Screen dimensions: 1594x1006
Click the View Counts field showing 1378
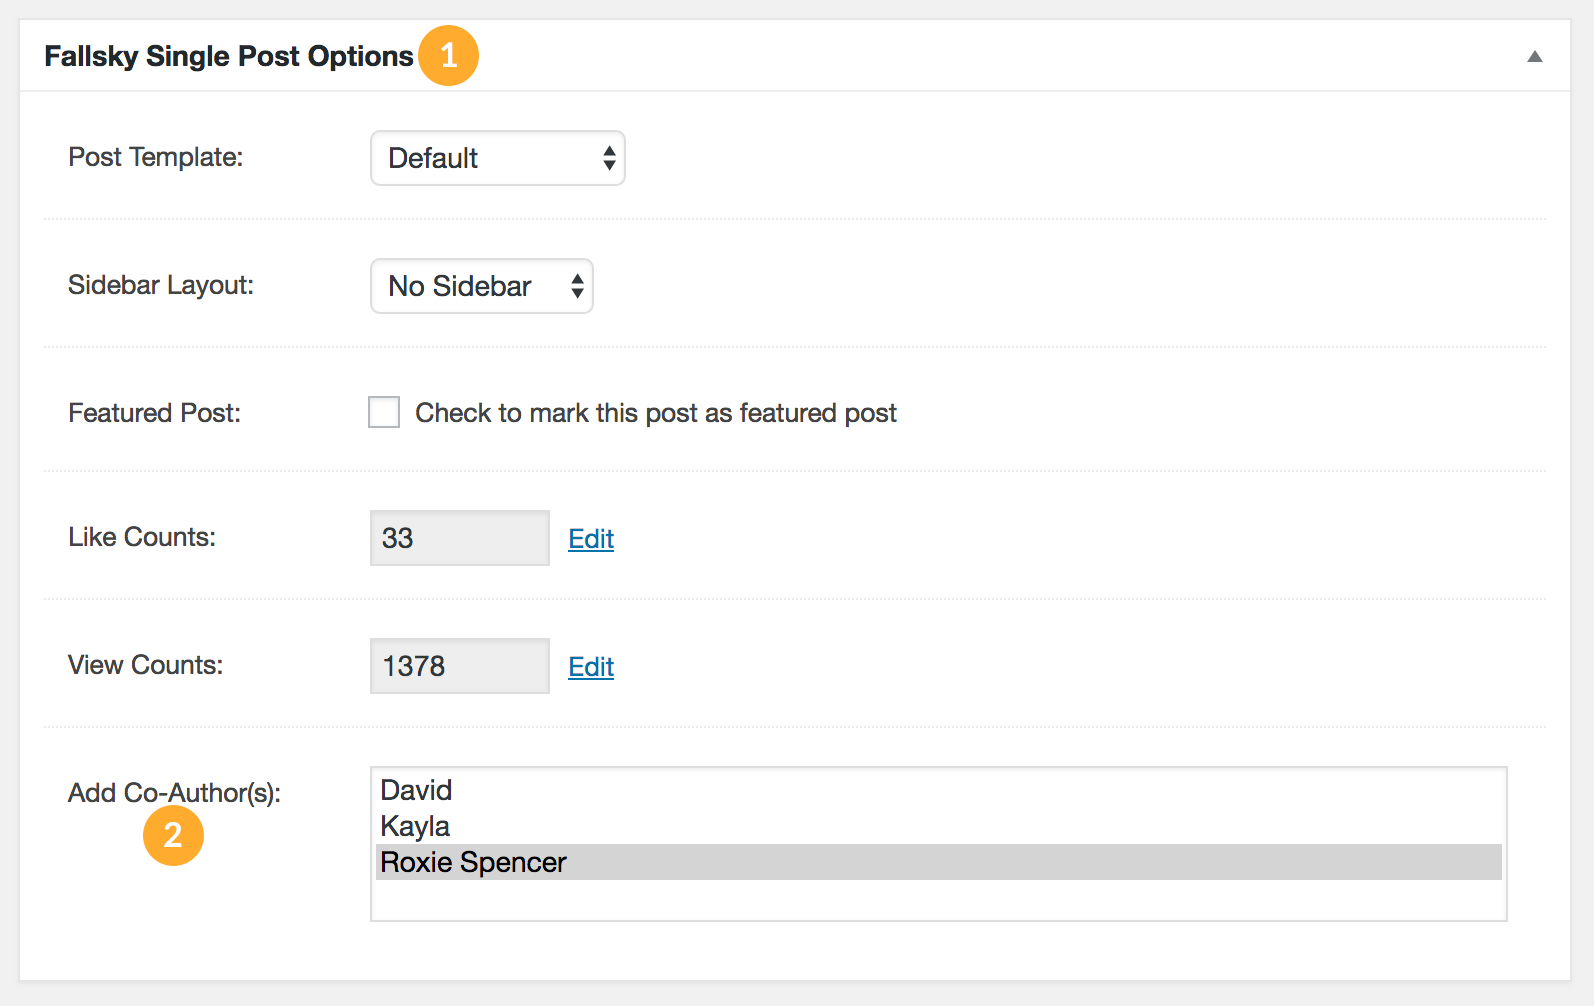pyautogui.click(x=459, y=666)
